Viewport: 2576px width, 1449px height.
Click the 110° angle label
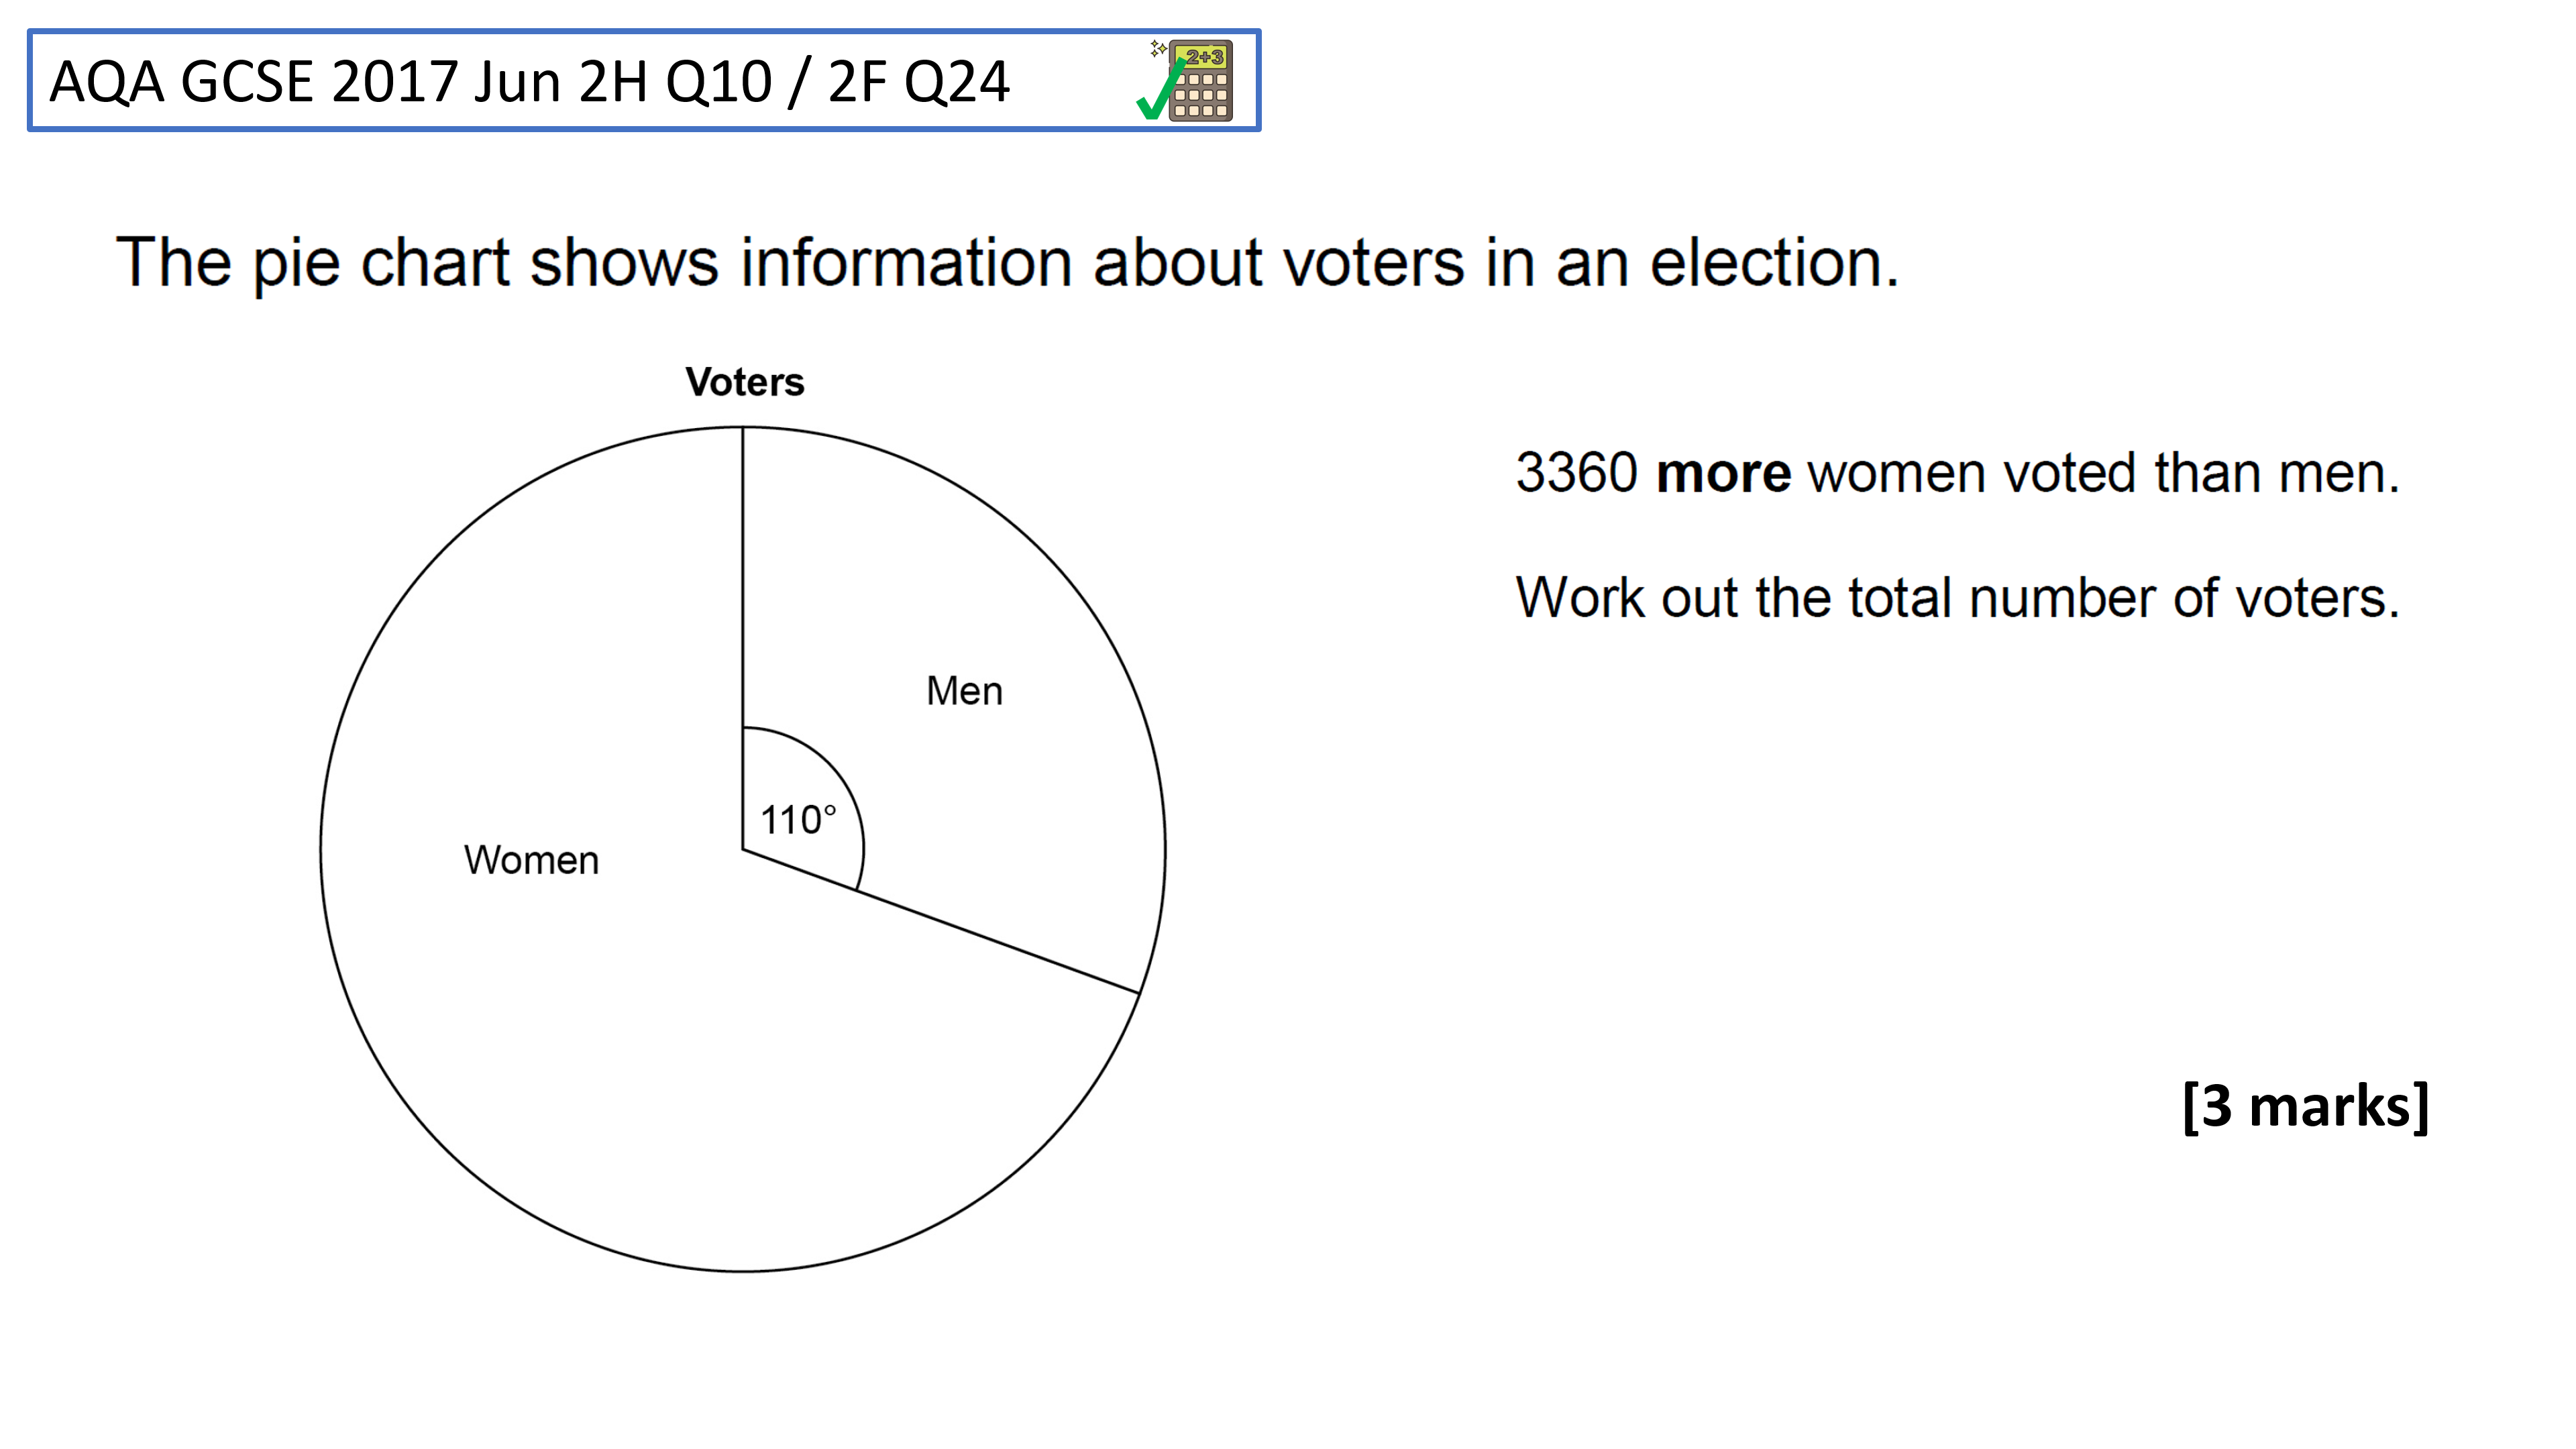(797, 820)
